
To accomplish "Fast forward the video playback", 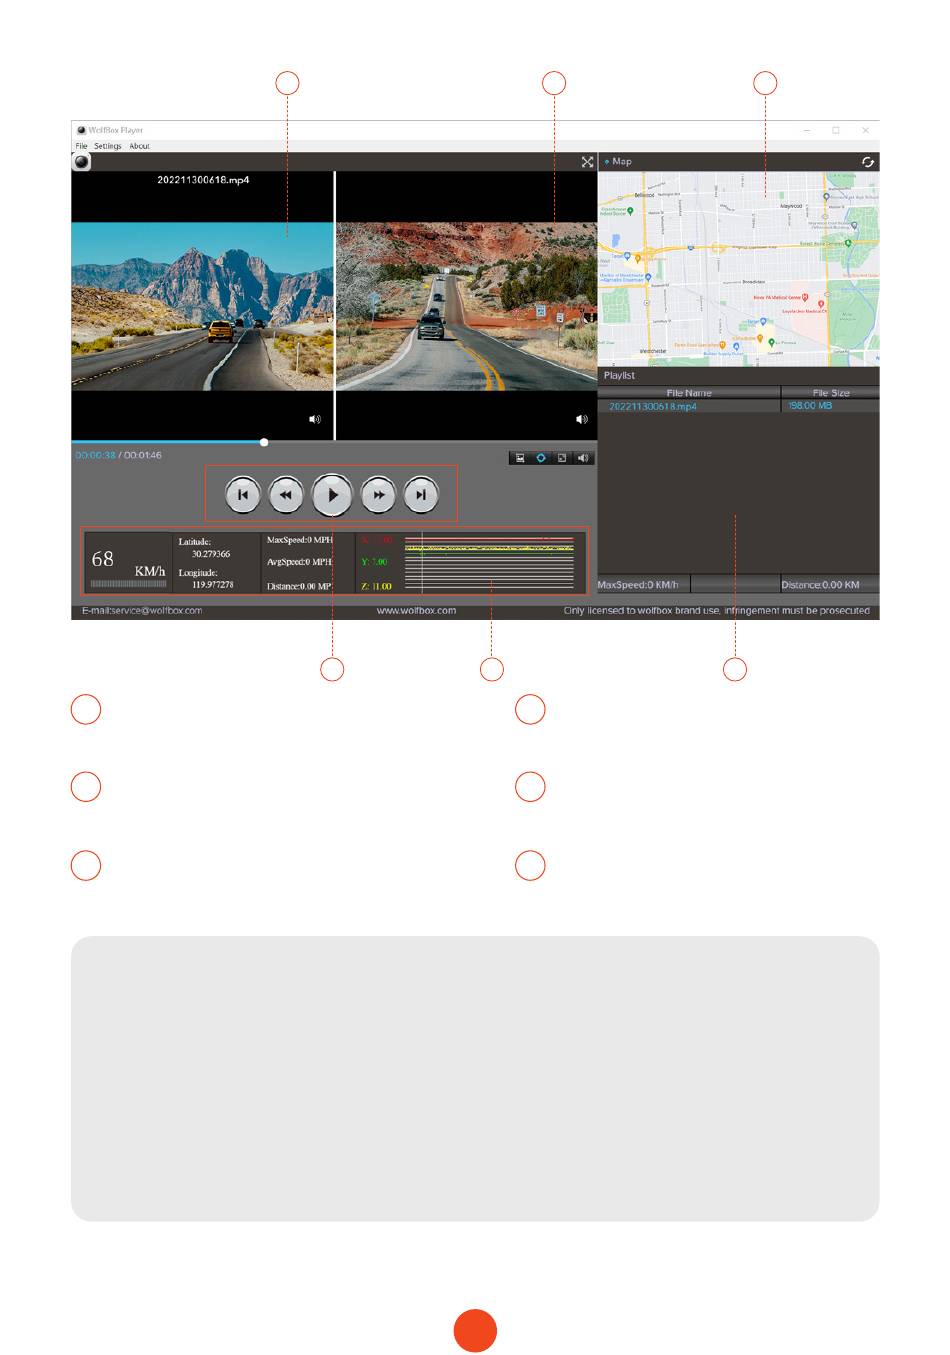I will (378, 495).
